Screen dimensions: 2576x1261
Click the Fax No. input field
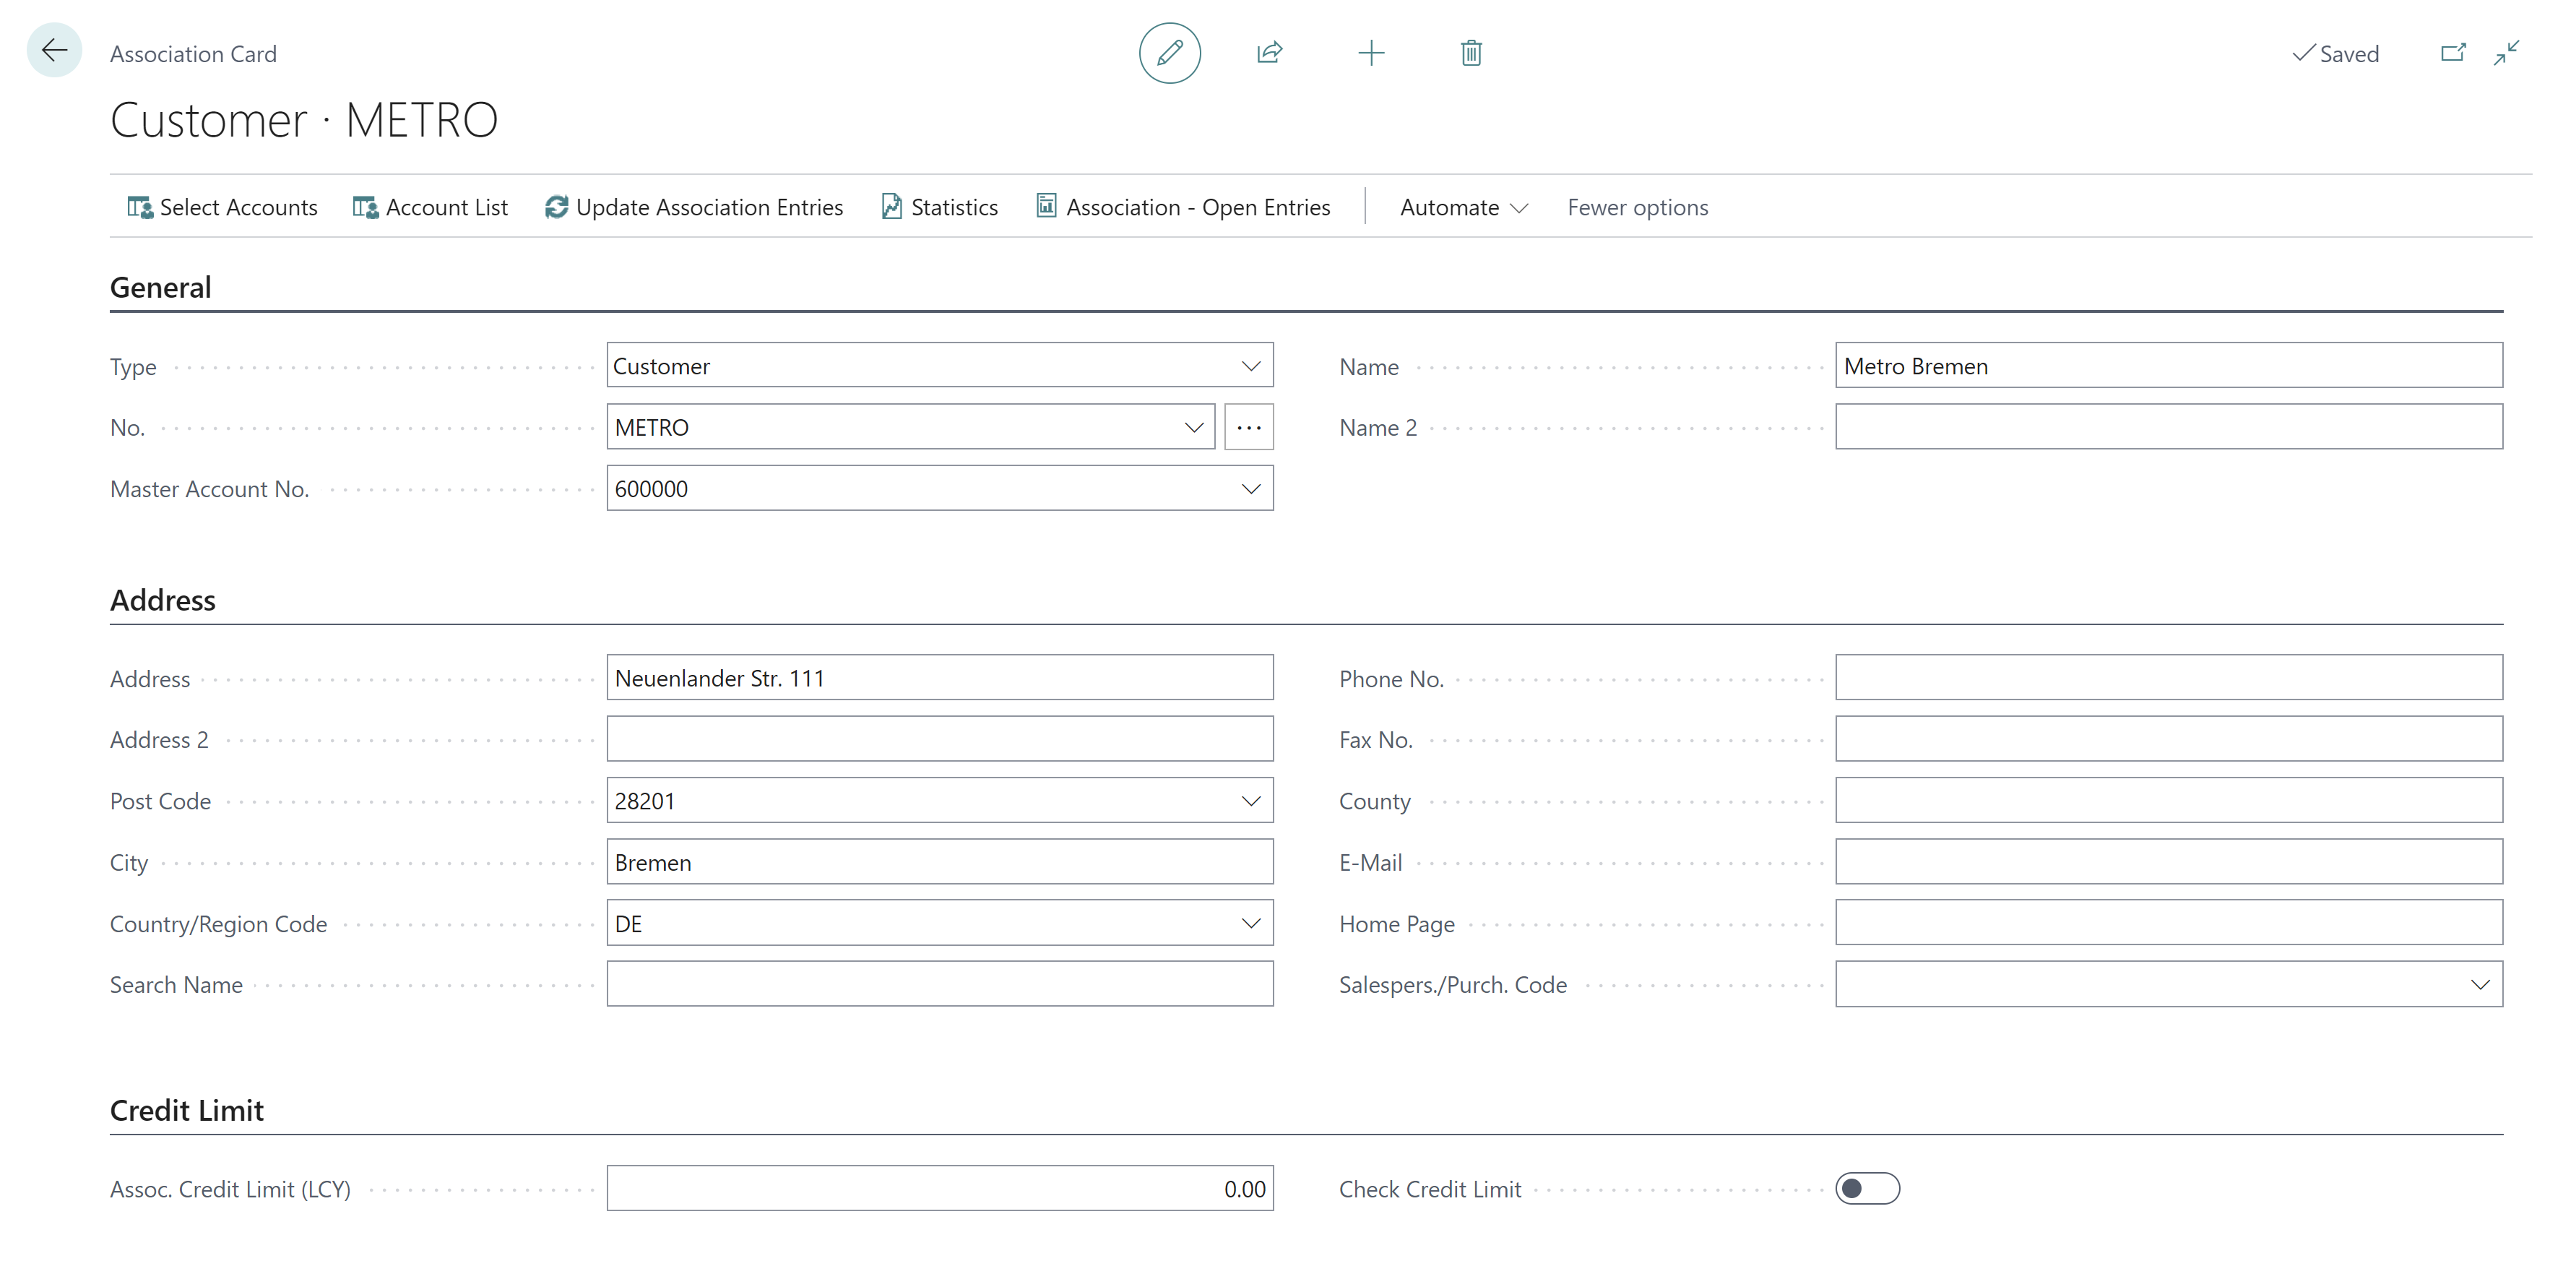point(2168,739)
